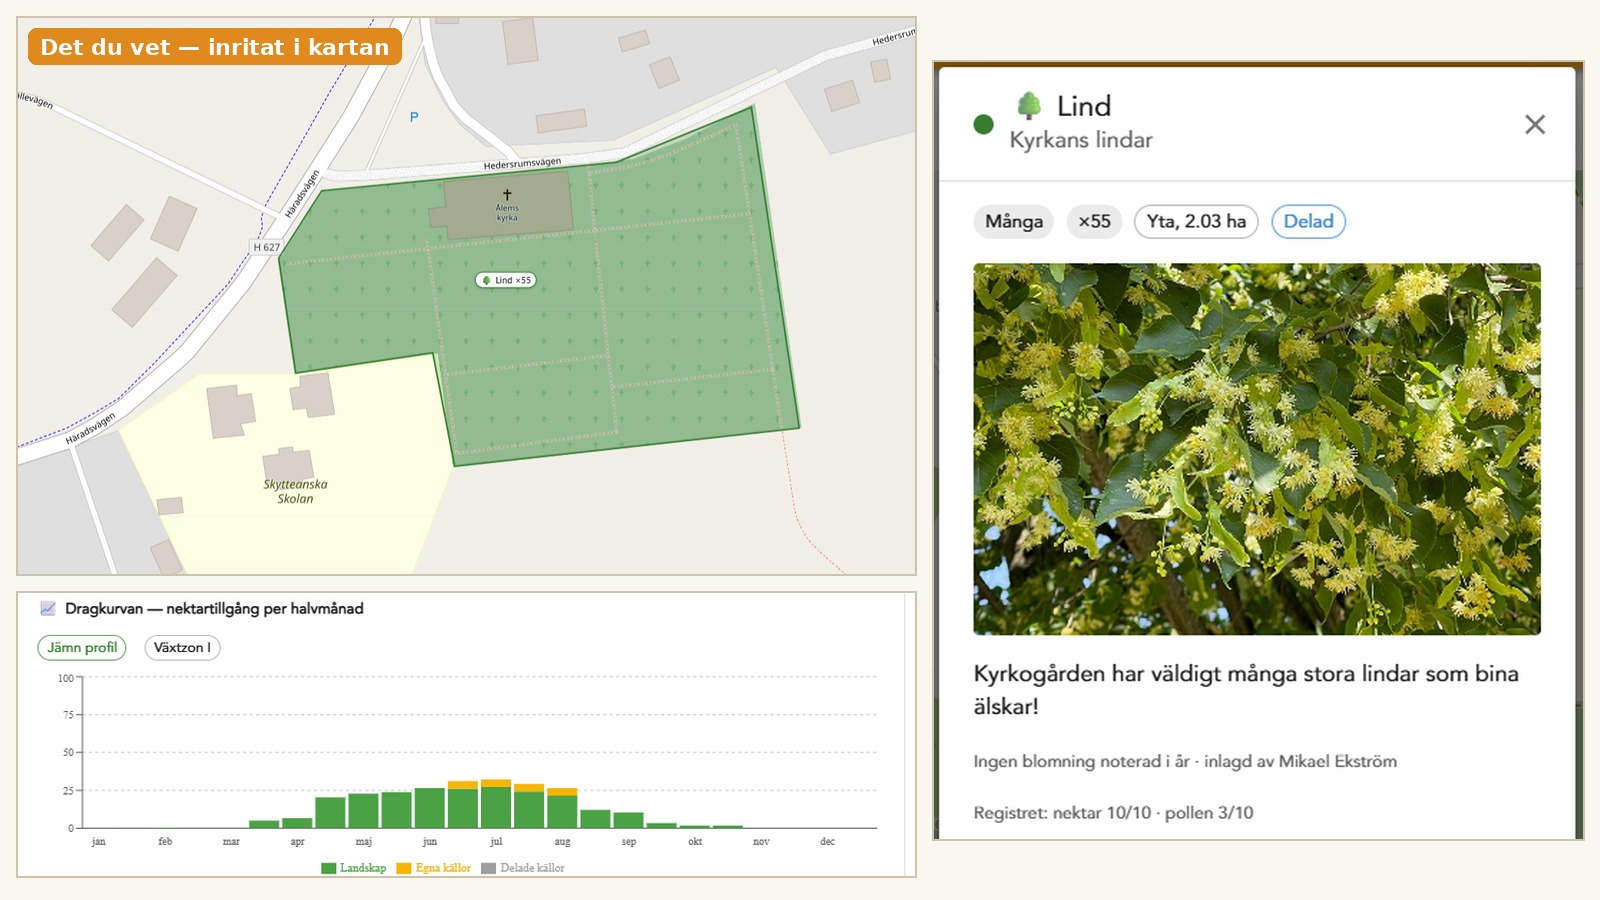The height and width of the screenshot is (900, 1600).
Task: Click the ×55 count chip
Action: [1094, 221]
